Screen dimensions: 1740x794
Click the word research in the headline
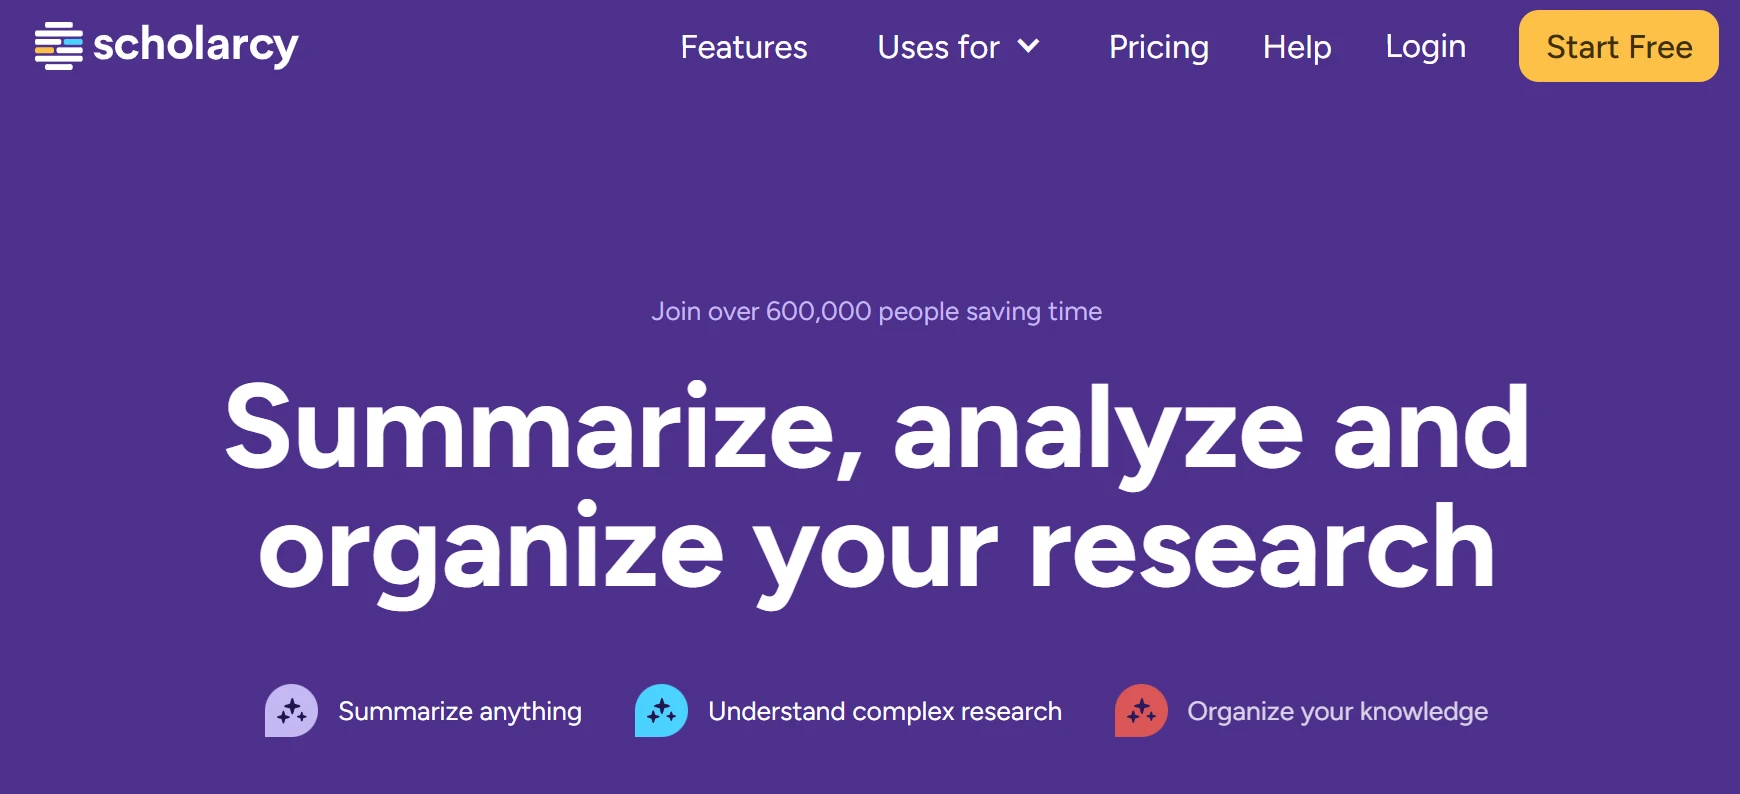[1261, 549]
